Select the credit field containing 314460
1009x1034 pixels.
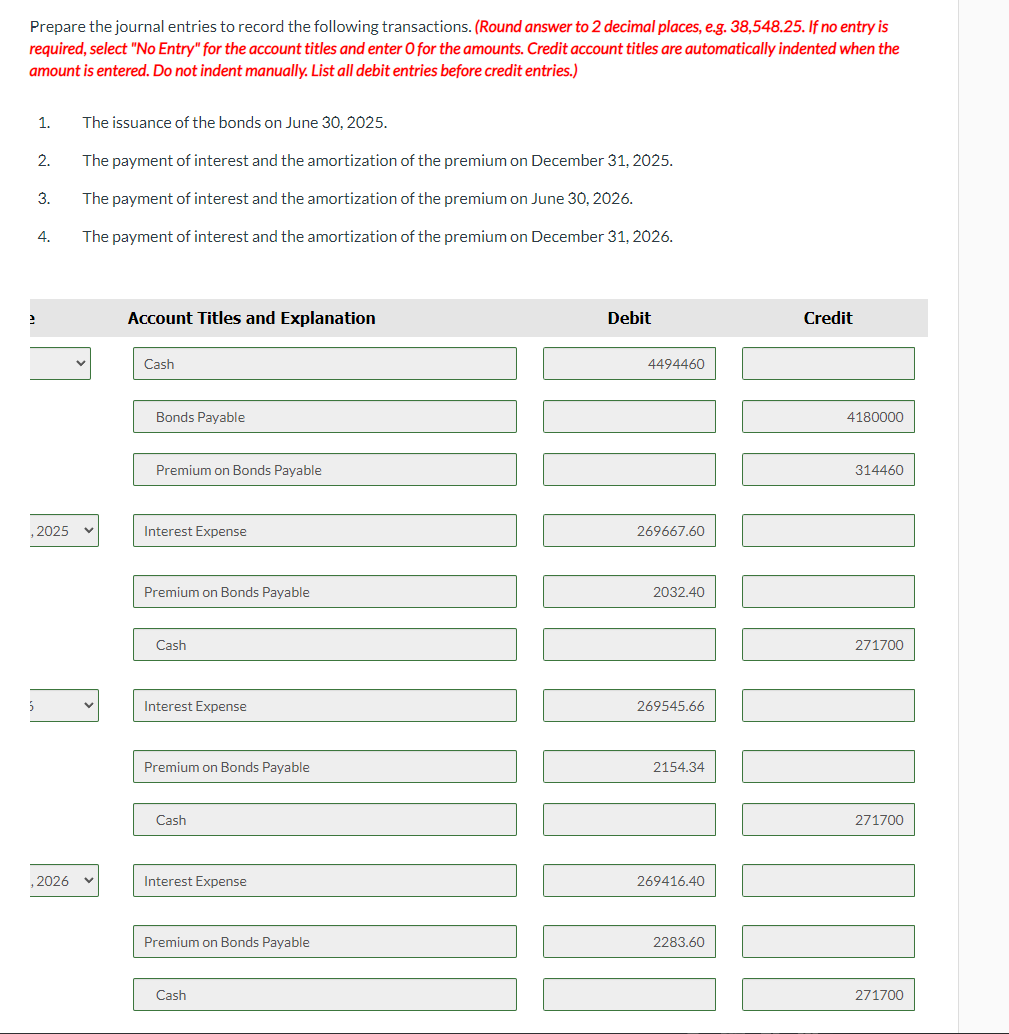click(828, 469)
